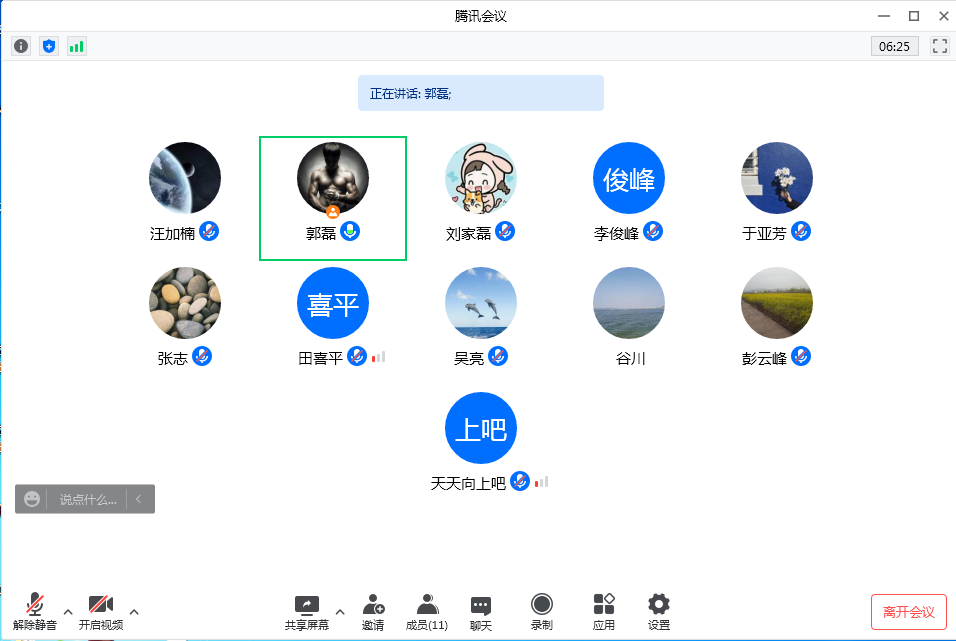This screenshot has width=956, height=641.
Task: Enter full screen mode icon
Action: [940, 46]
